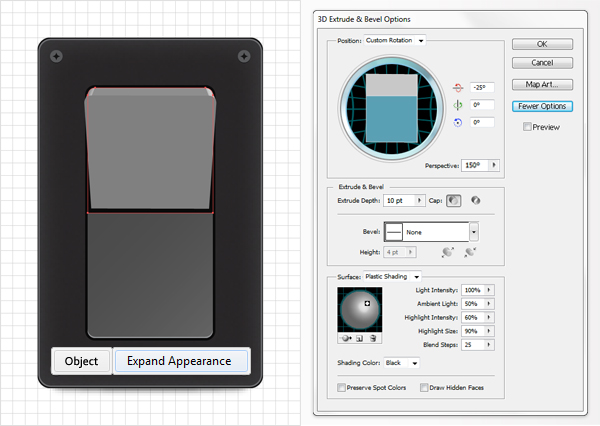
Task: Click the Highlight Size 90% field
Action: click(473, 331)
